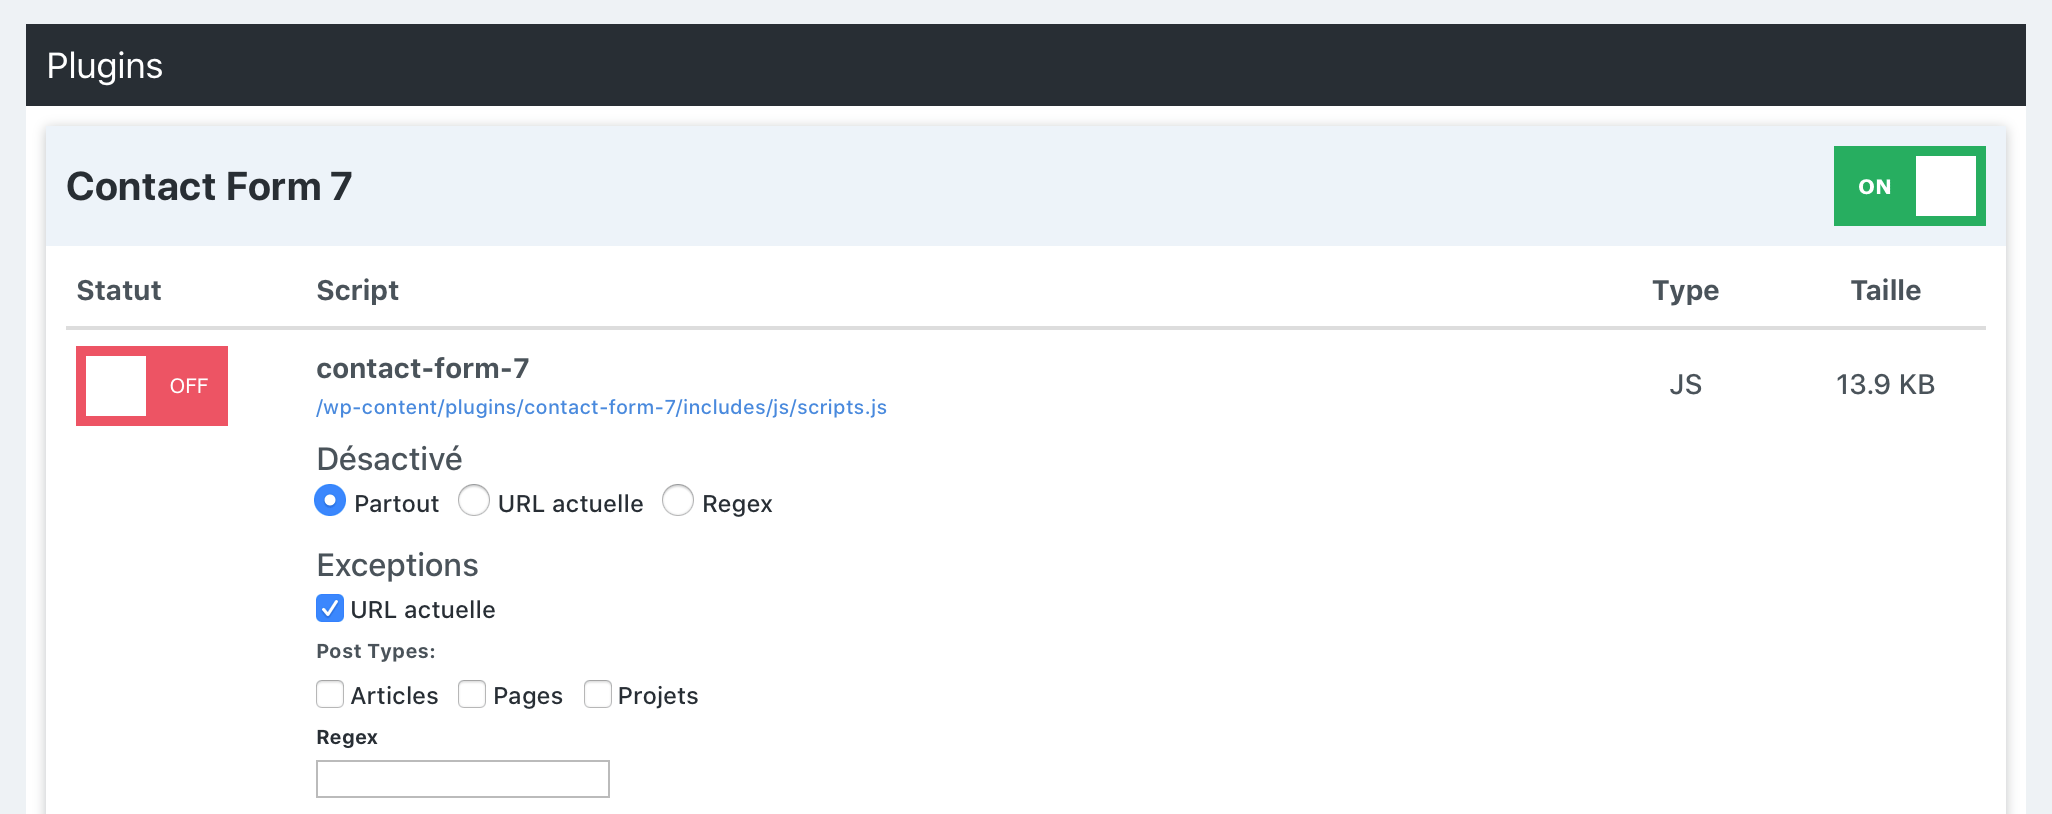Image resolution: width=2052 pixels, height=814 pixels.
Task: Uncheck the URL actuelle exception checkbox
Action: click(330, 608)
